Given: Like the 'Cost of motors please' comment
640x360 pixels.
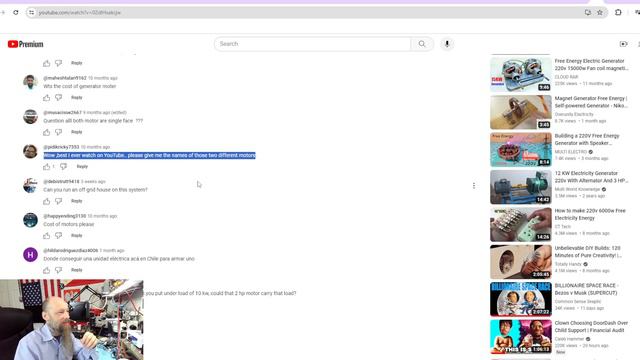Looking at the screenshot, I should point(47,236).
